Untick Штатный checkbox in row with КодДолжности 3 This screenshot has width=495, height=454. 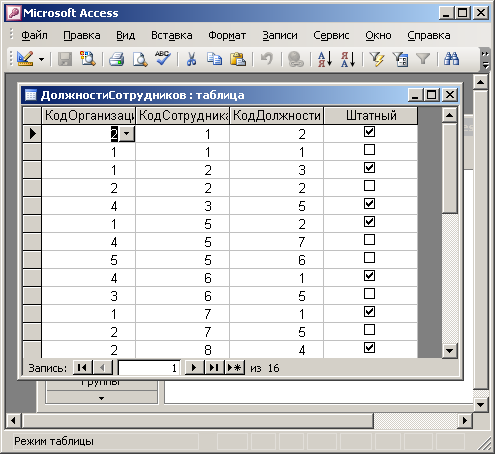click(x=369, y=168)
